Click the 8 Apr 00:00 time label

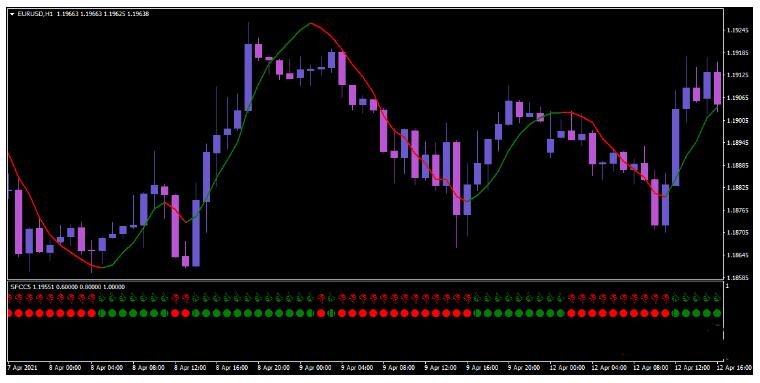[x=65, y=368]
